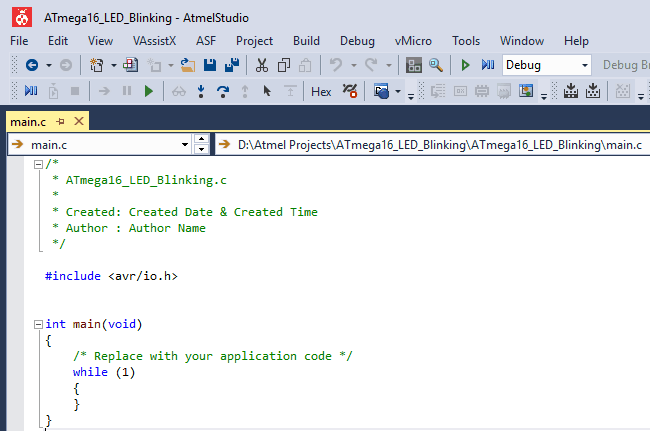
Task: Click the main.c file path field
Action: click(432, 144)
